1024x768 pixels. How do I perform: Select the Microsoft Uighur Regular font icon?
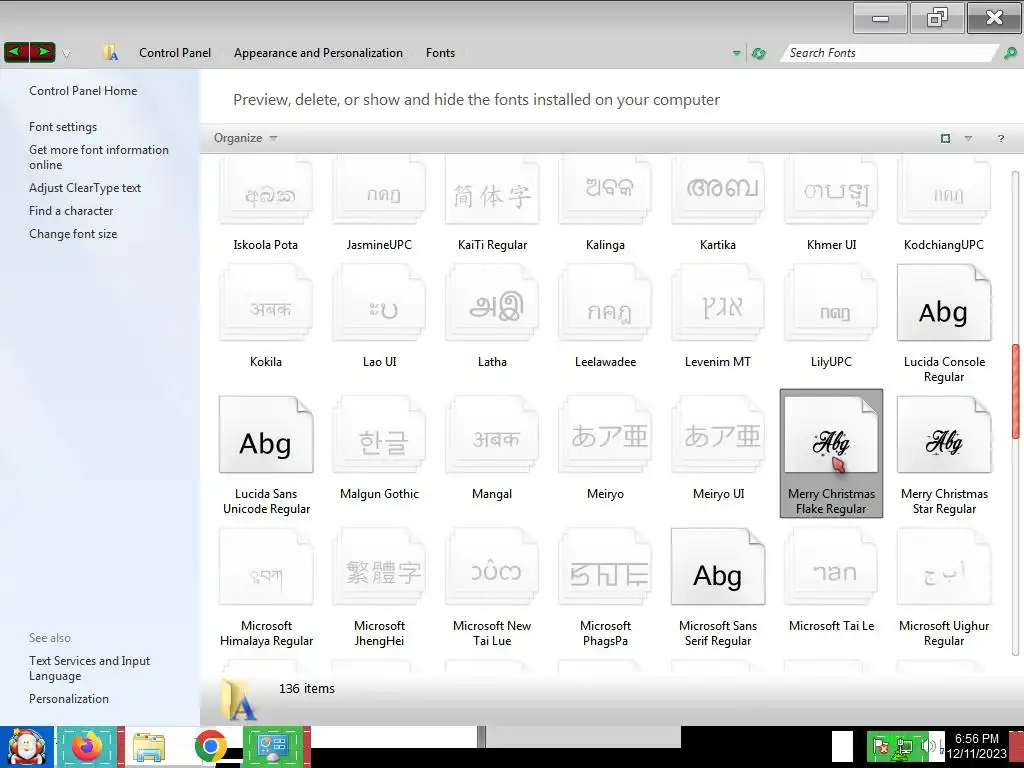point(944,567)
